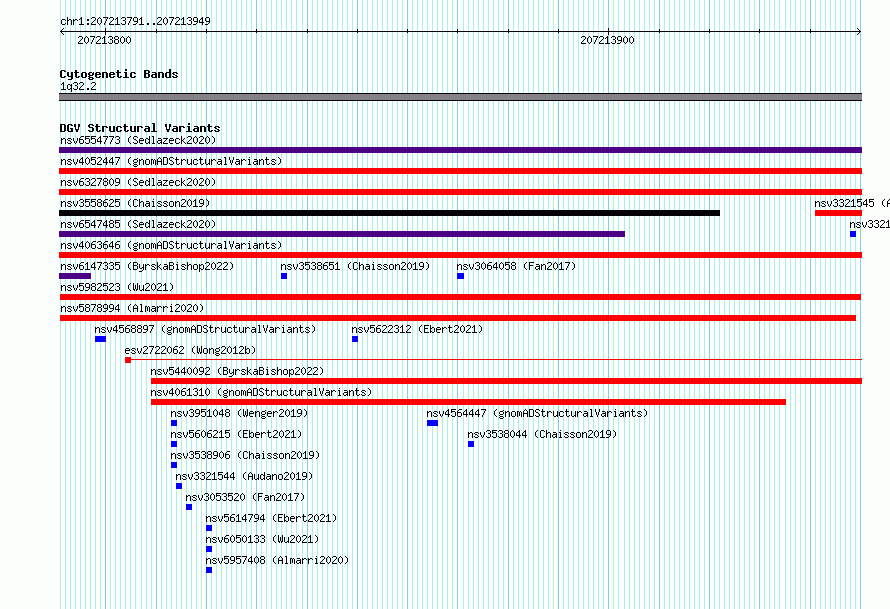The width and height of the screenshot is (890, 609).
Task: Click the red bar under nsv6327809
Action: (x=460, y=192)
